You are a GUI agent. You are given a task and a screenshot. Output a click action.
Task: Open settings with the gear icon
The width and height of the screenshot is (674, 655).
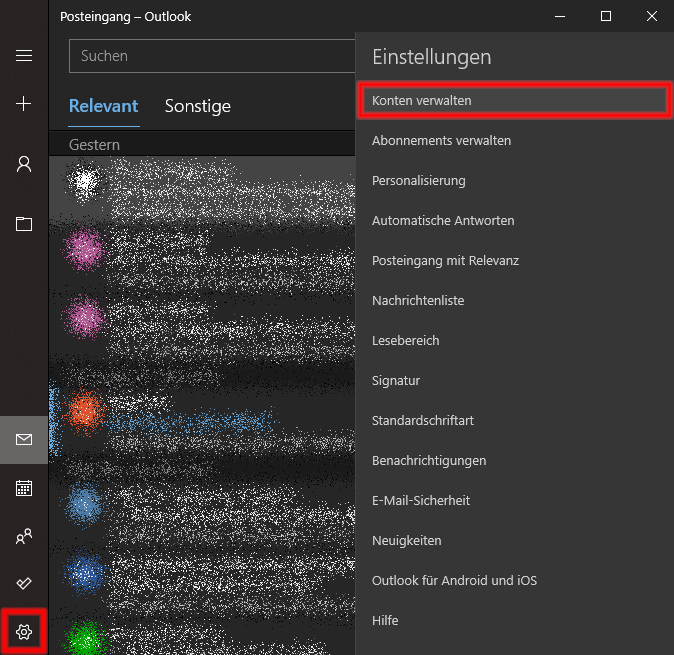(x=24, y=632)
